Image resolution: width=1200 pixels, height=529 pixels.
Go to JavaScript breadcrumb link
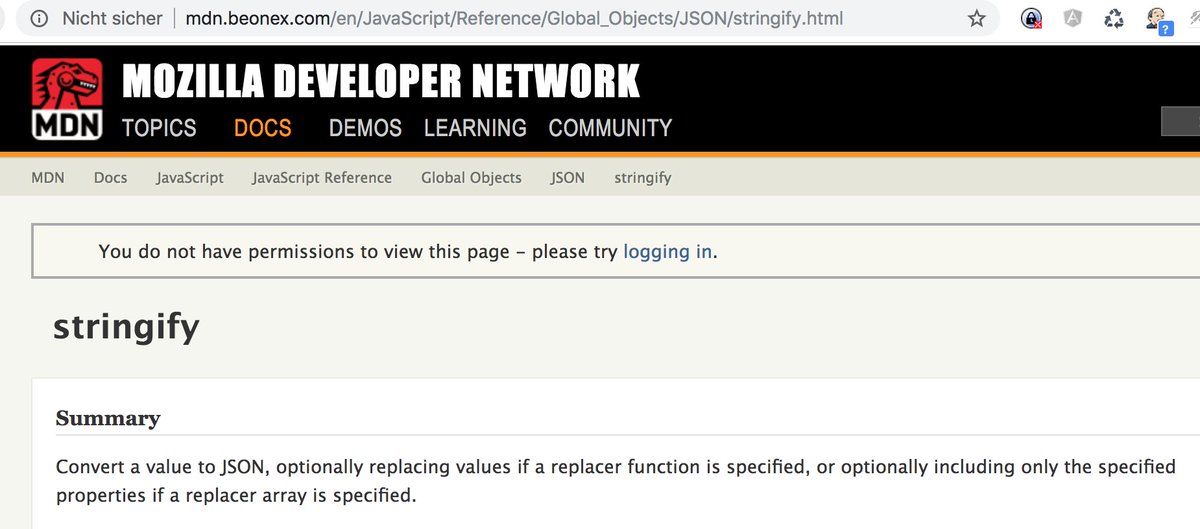[x=190, y=177]
